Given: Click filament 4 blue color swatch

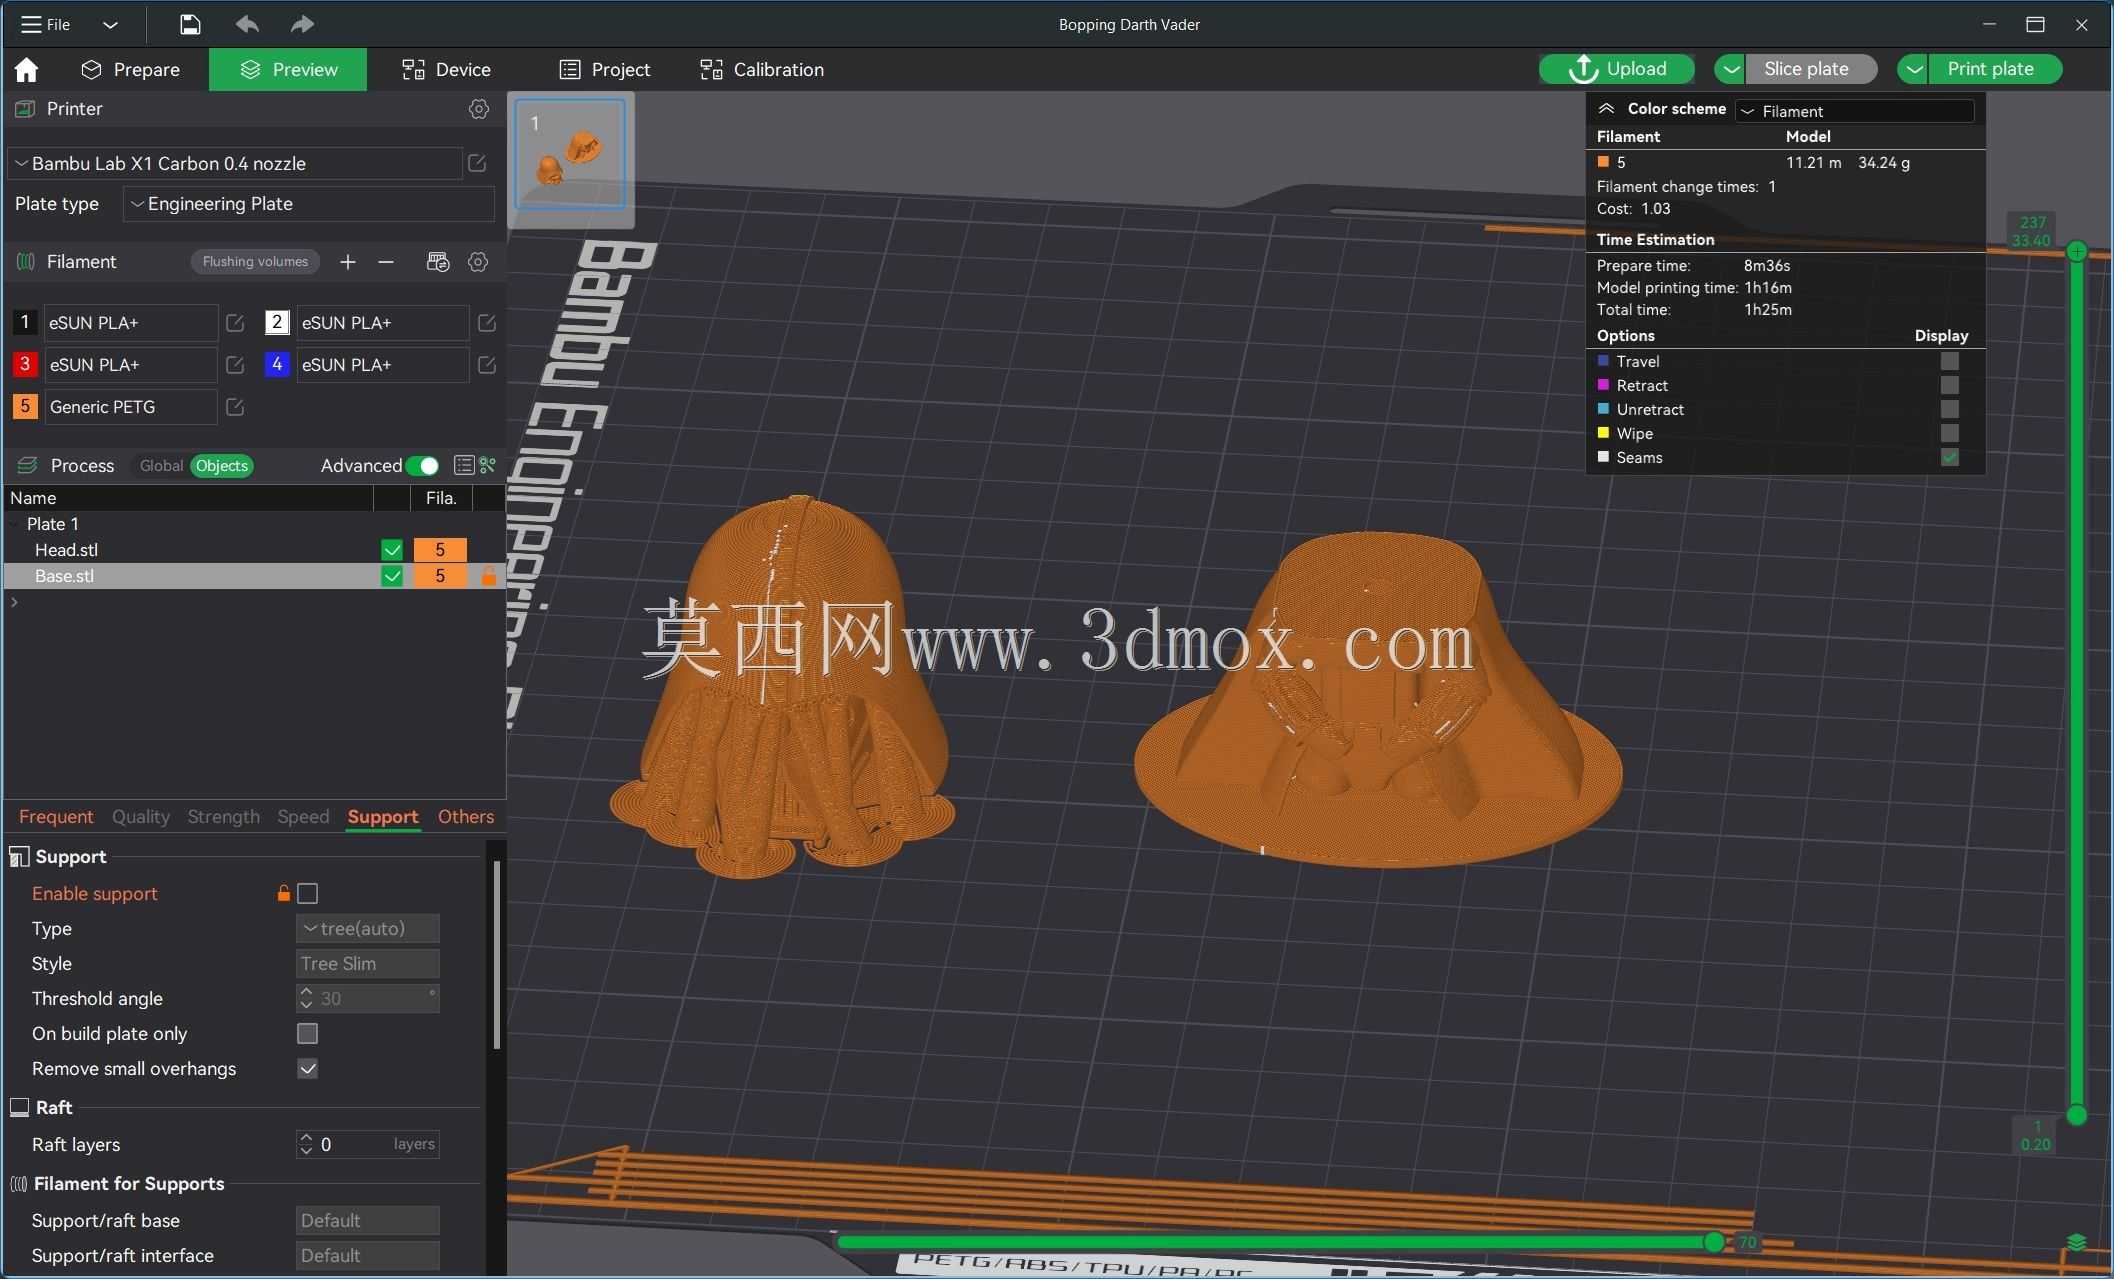Looking at the screenshot, I should click(277, 365).
